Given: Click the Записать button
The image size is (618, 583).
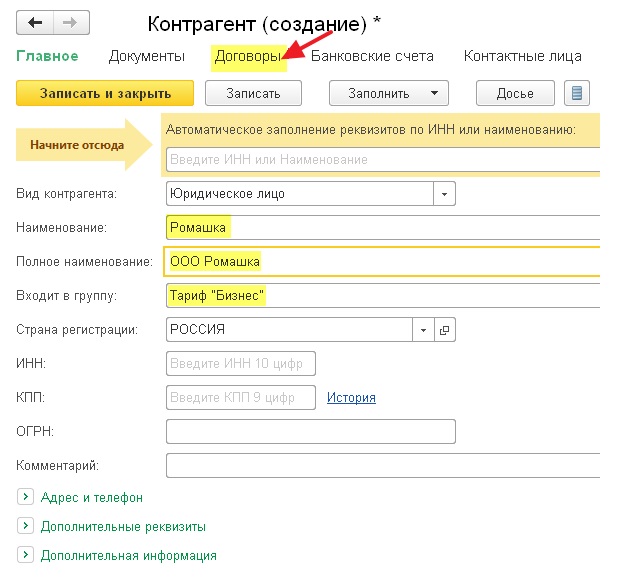Looking at the screenshot, I should click(x=253, y=93).
